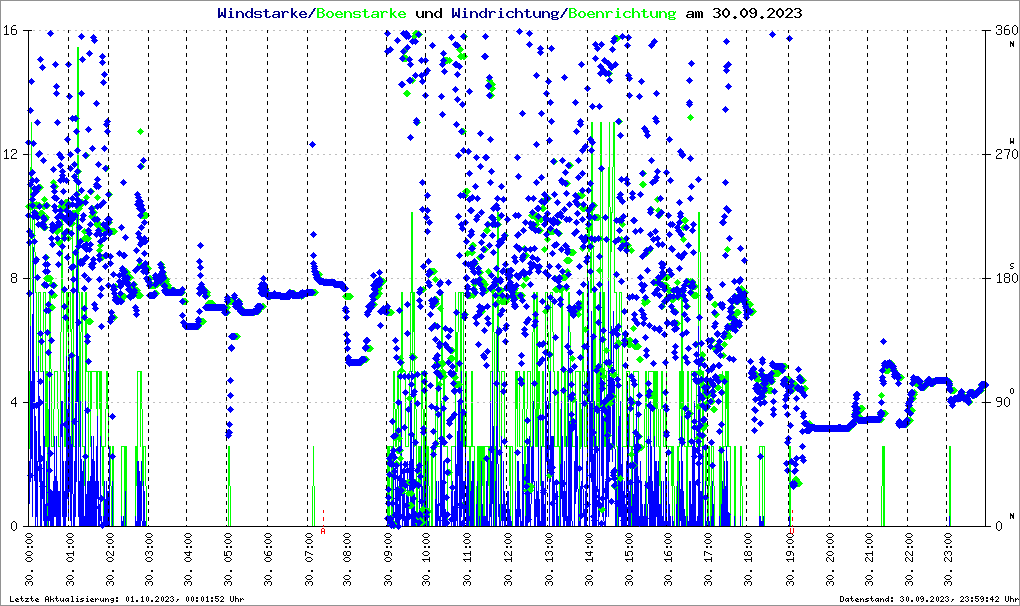This screenshot has width=1020, height=606.
Task: Click wind speed axis value 12
Action: pyautogui.click(x=10, y=155)
